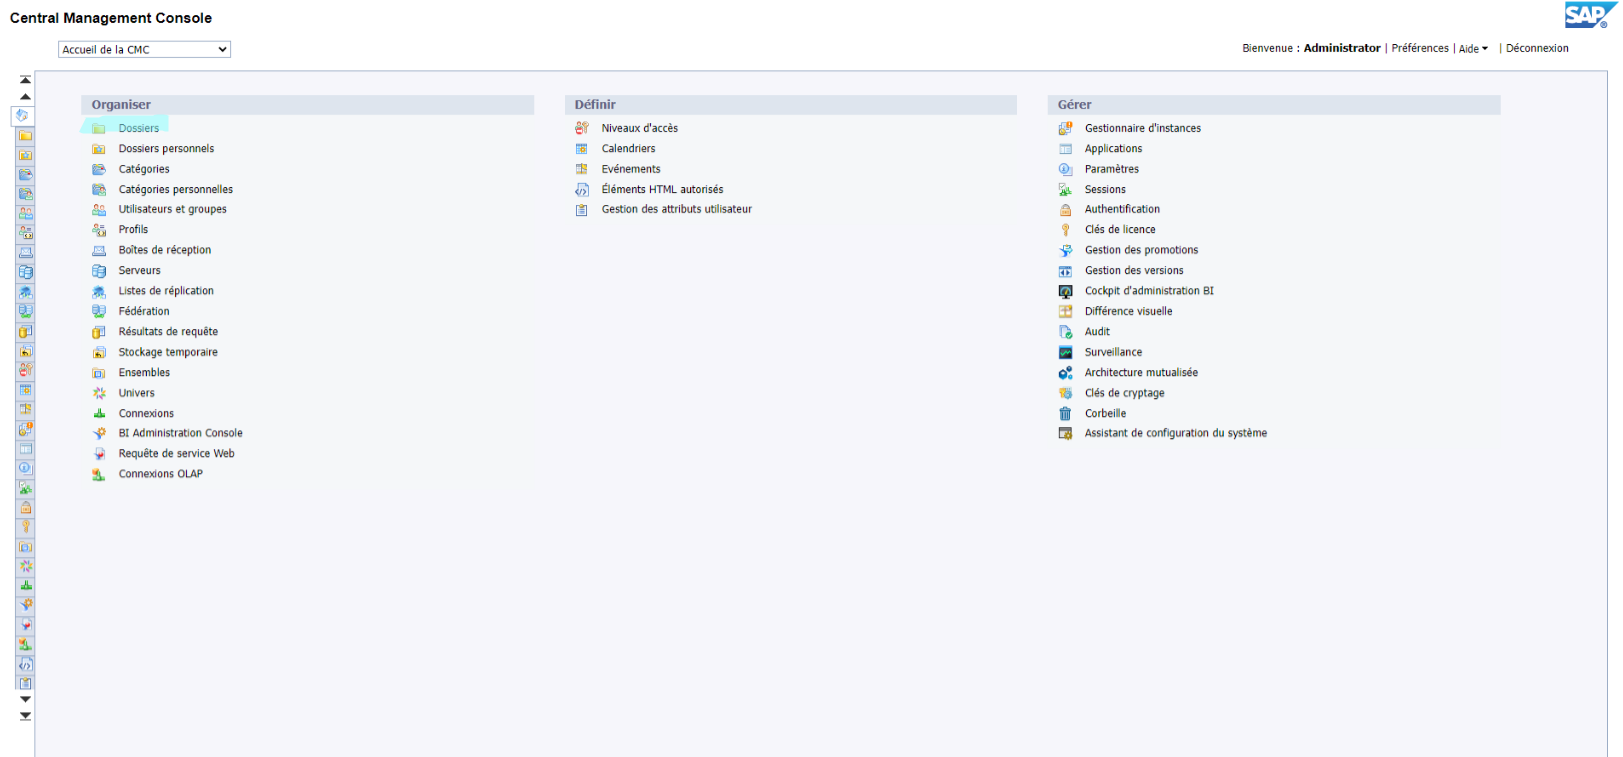This screenshot has height=757, width=1623.
Task: Jump to top of sidebar navigation
Action: coord(25,79)
